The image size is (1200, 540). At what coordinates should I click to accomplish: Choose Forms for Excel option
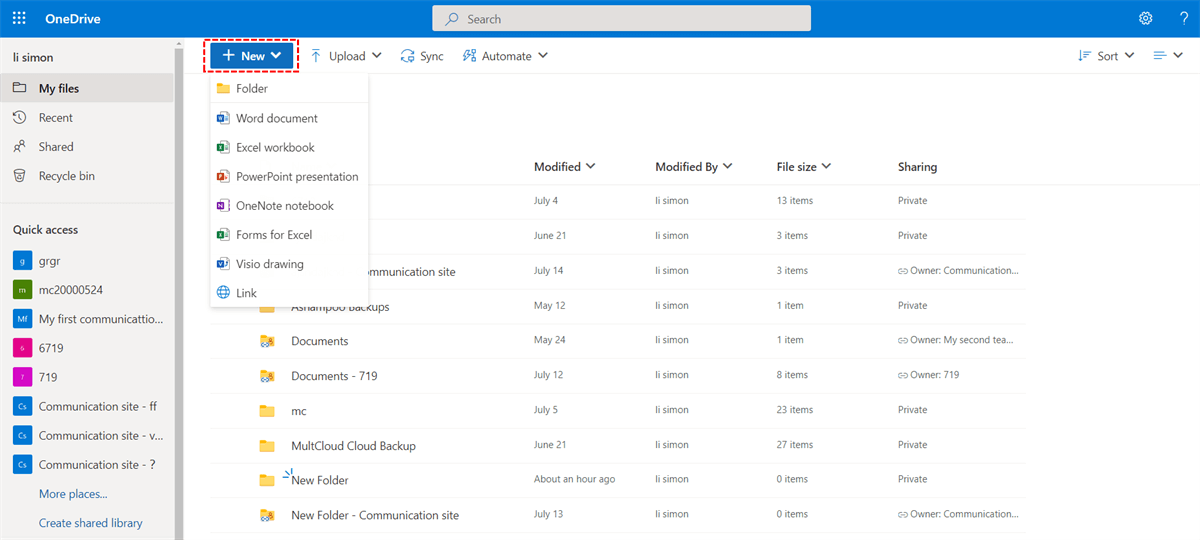click(273, 235)
